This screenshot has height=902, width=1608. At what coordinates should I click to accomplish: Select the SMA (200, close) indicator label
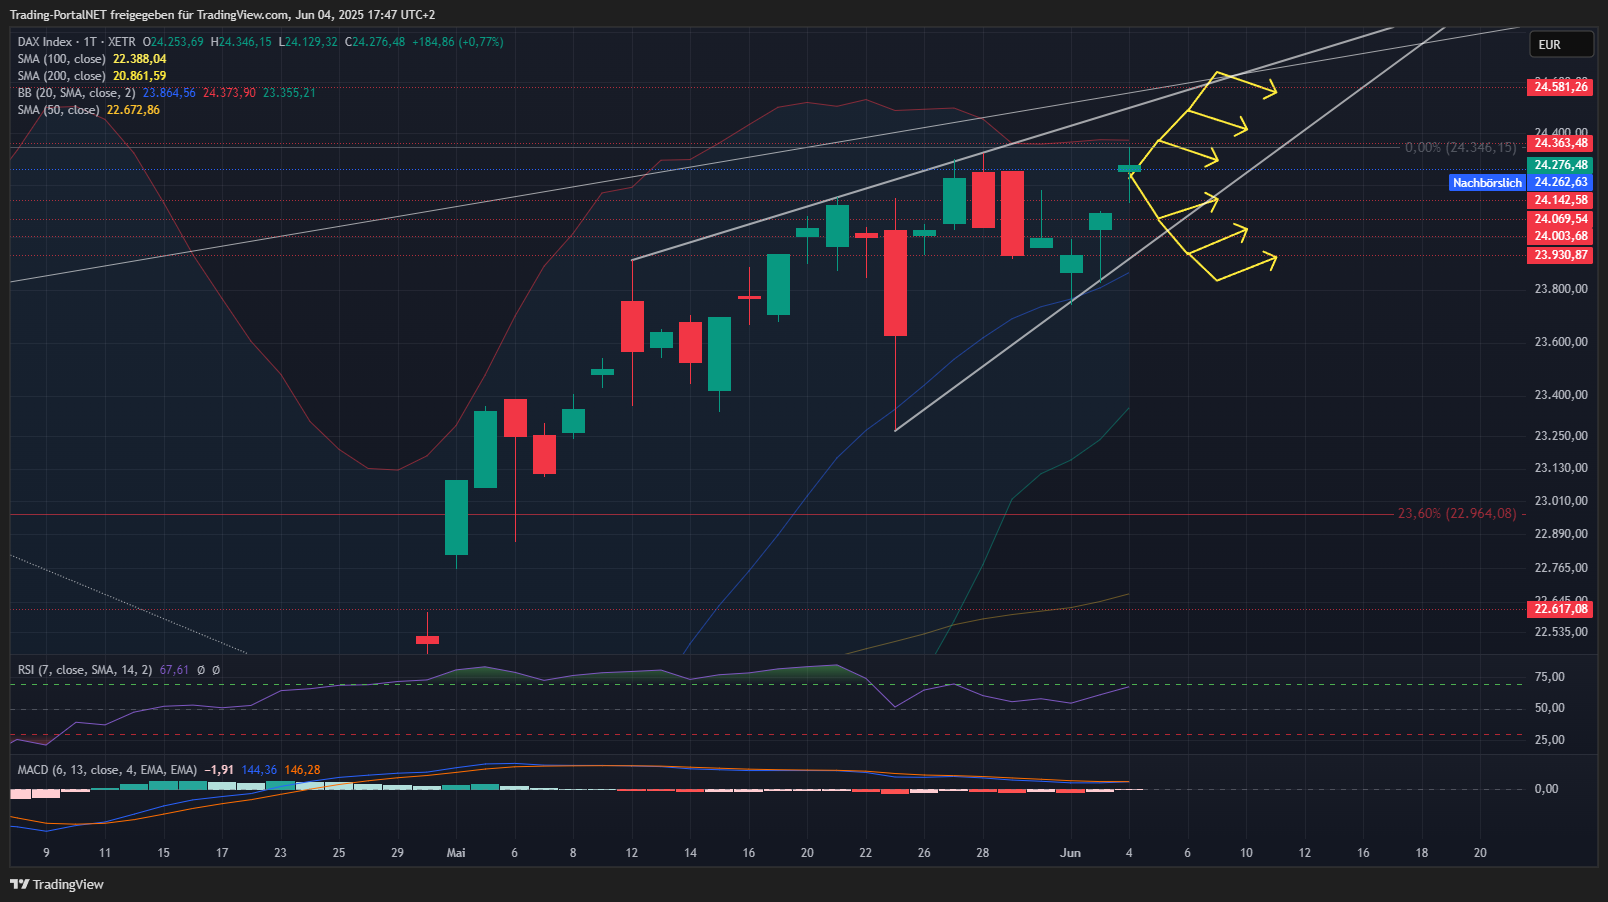pos(61,76)
